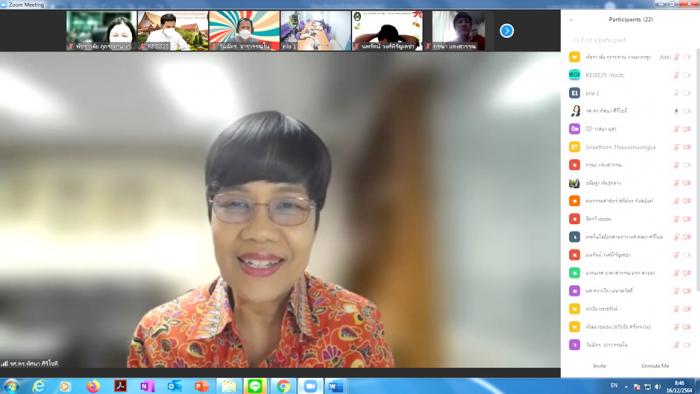Click camera-off icon beside Sireethorn participant
Screen dimensions: 700x394
(x=688, y=147)
